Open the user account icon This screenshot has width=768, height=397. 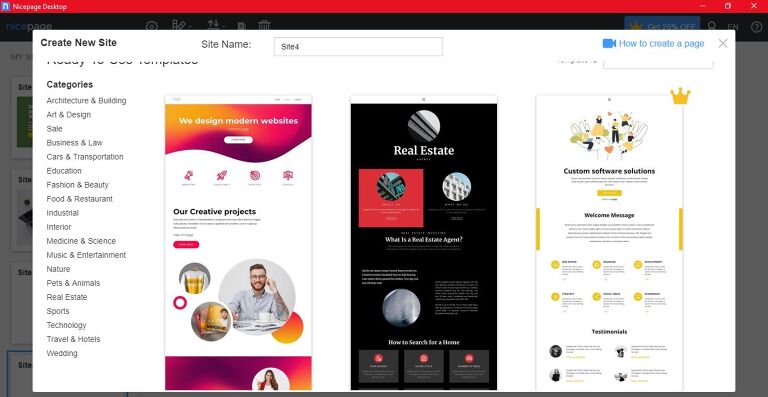pos(711,26)
